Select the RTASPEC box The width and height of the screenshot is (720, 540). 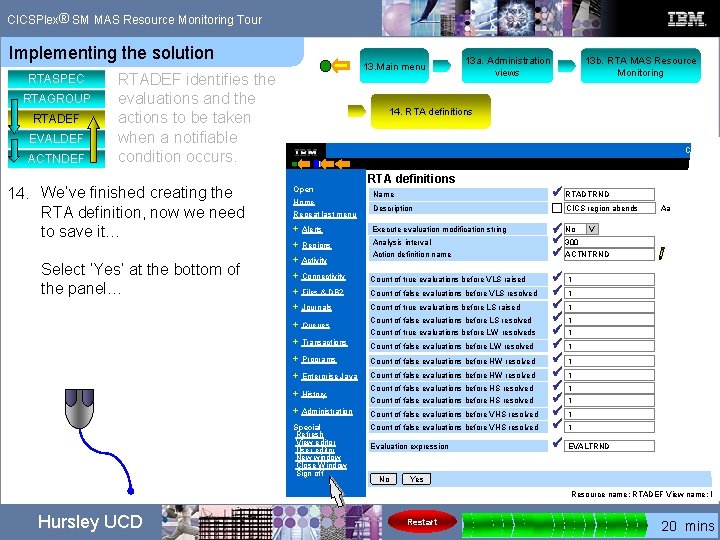(x=56, y=79)
